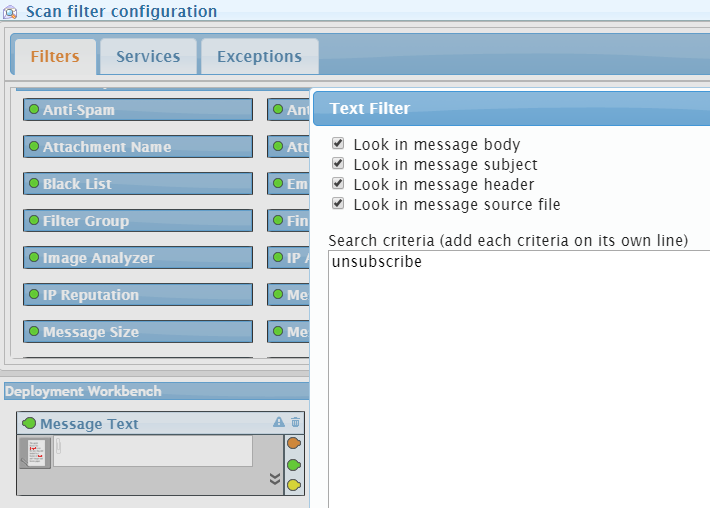The height and width of the screenshot is (508, 710).
Task: Disable Look in message header
Action: pyautogui.click(x=338, y=184)
